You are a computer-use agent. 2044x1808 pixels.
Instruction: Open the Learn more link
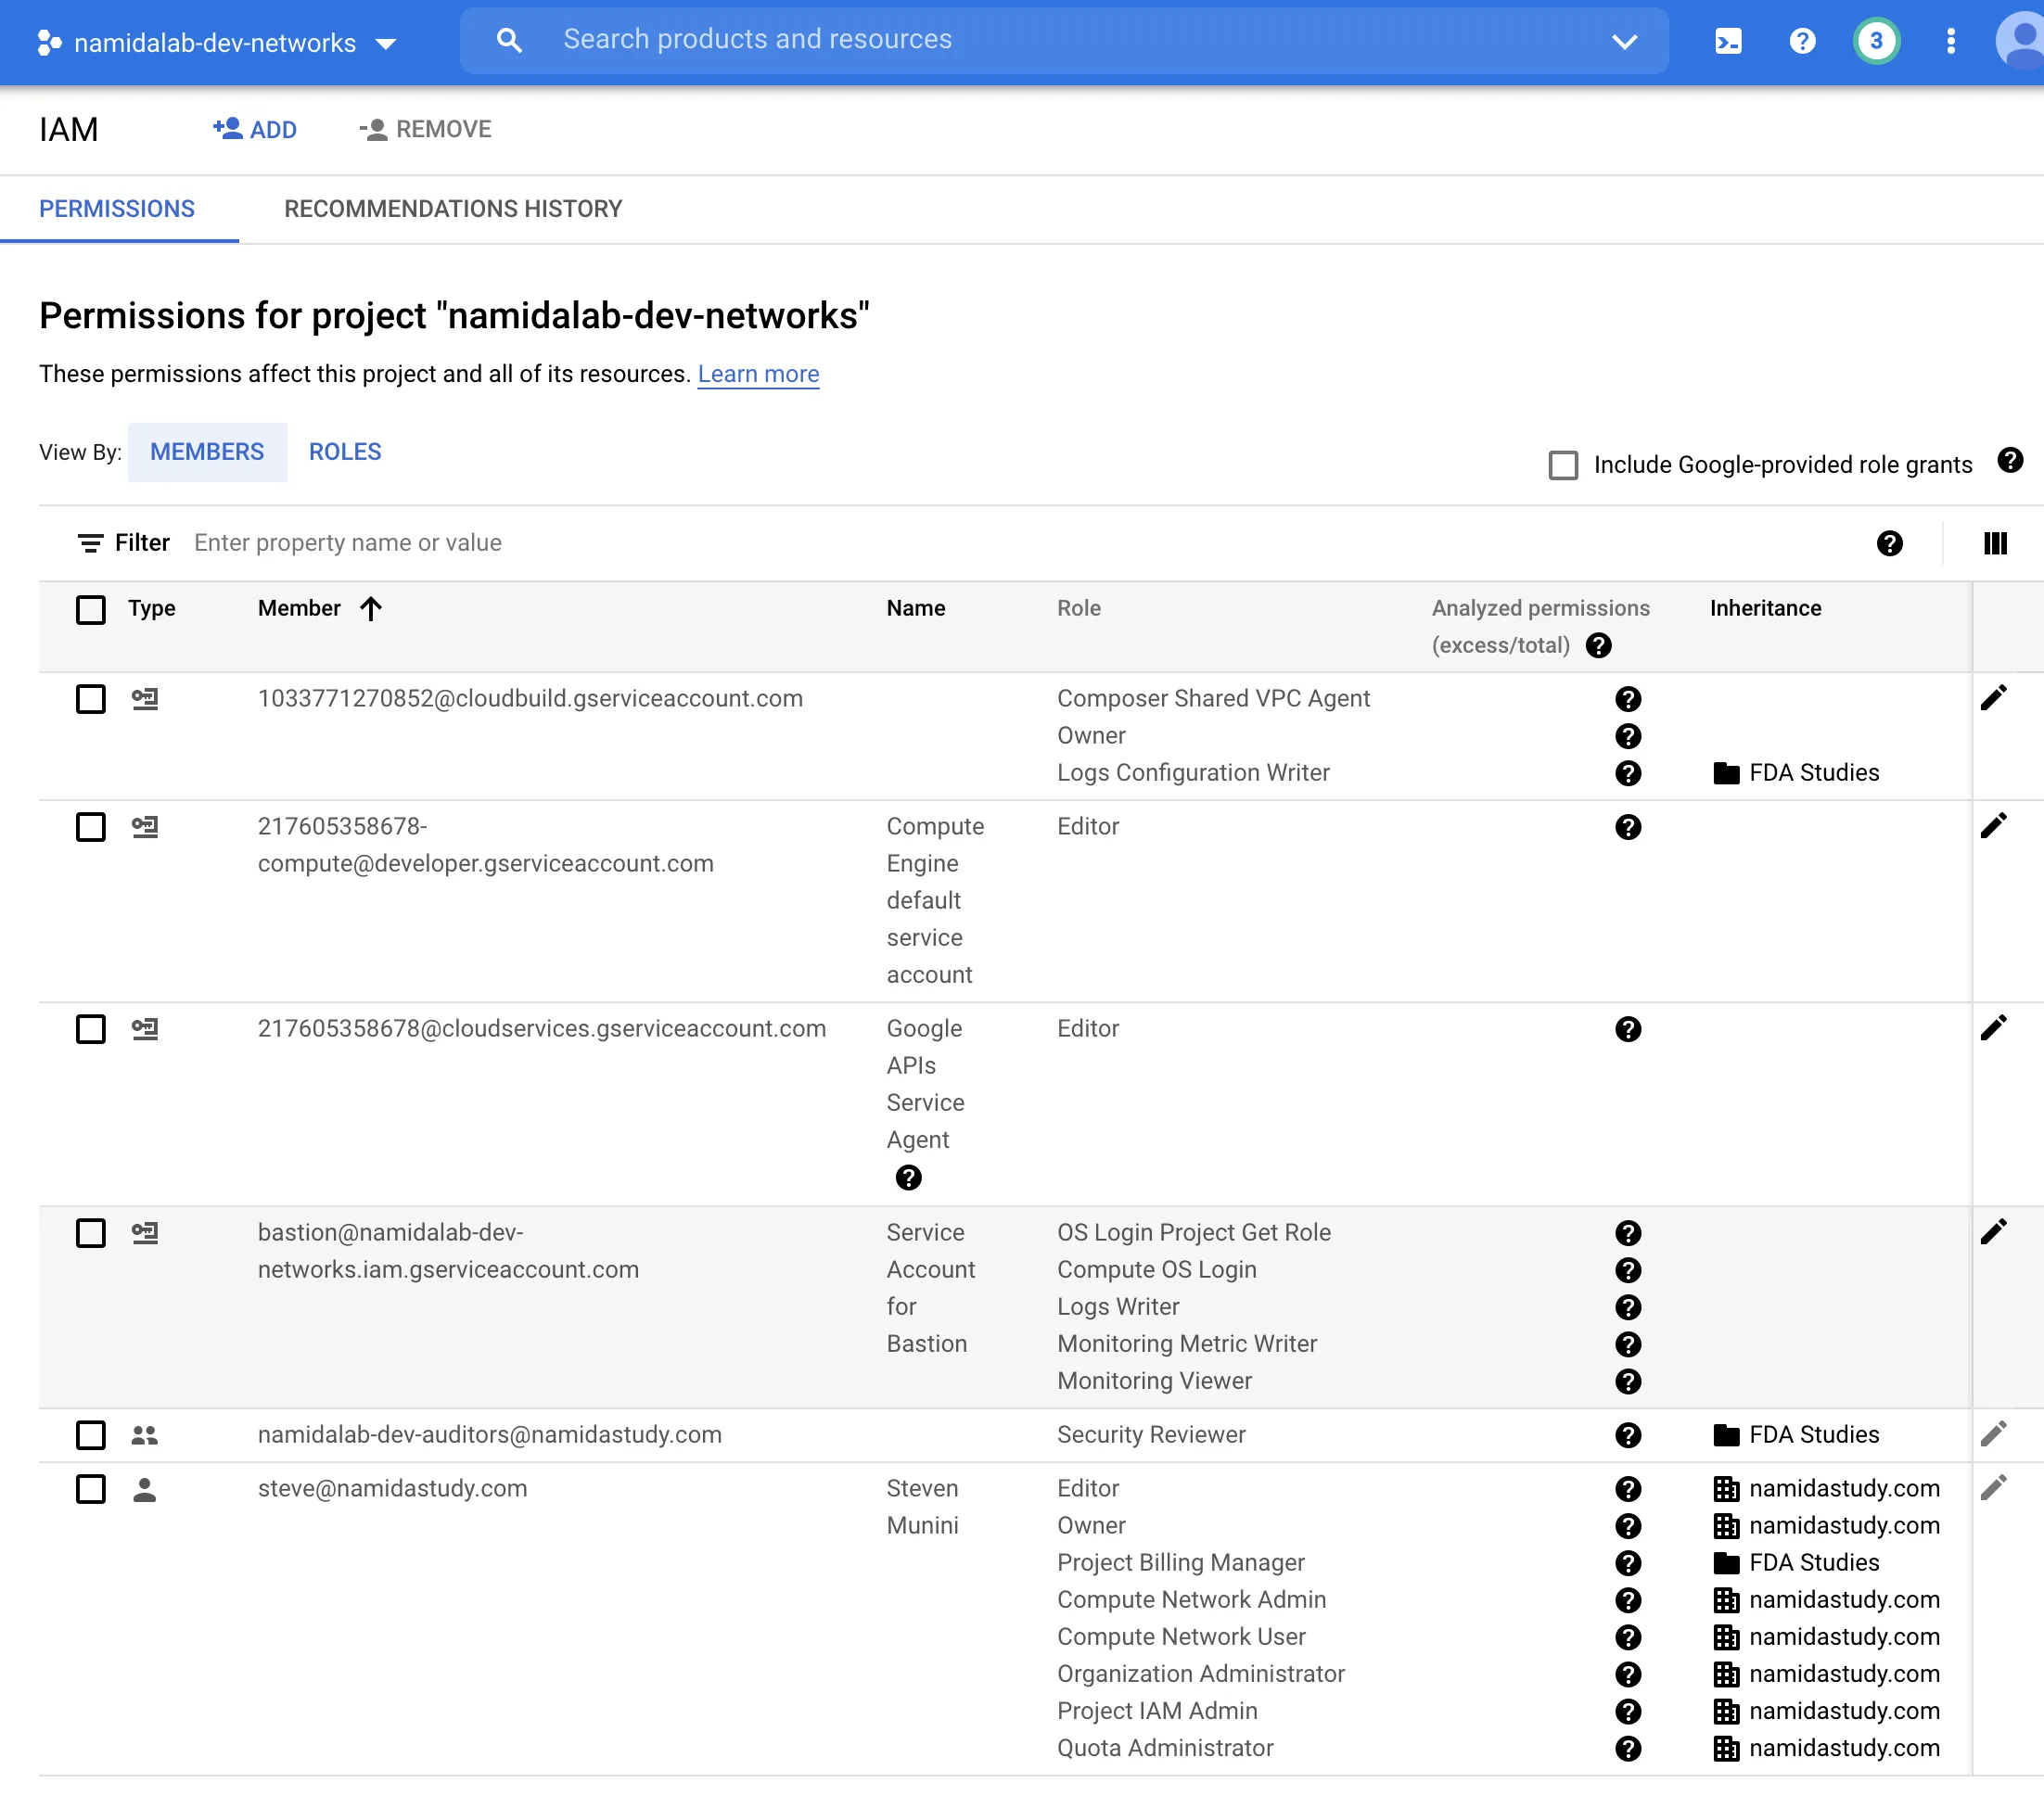(x=758, y=374)
